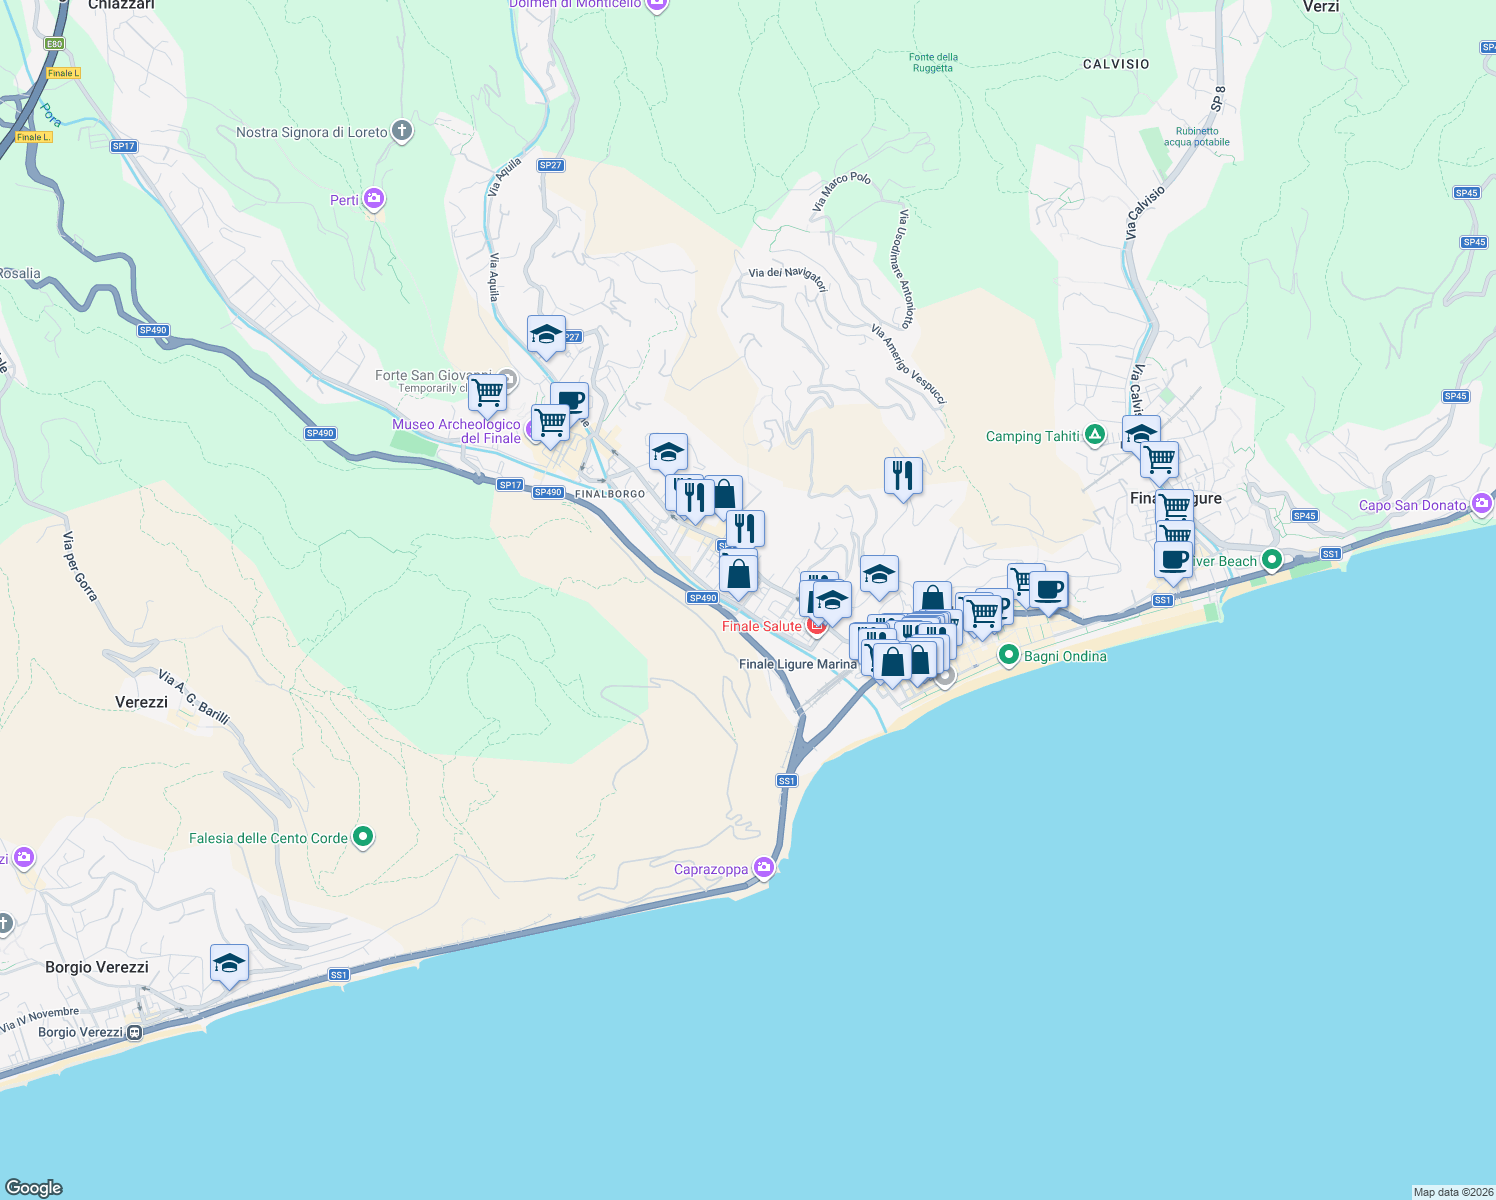This screenshot has height=1200, width=1496.
Task: Open the church marker at Nostra Signora di Loreto
Action: pyautogui.click(x=401, y=130)
